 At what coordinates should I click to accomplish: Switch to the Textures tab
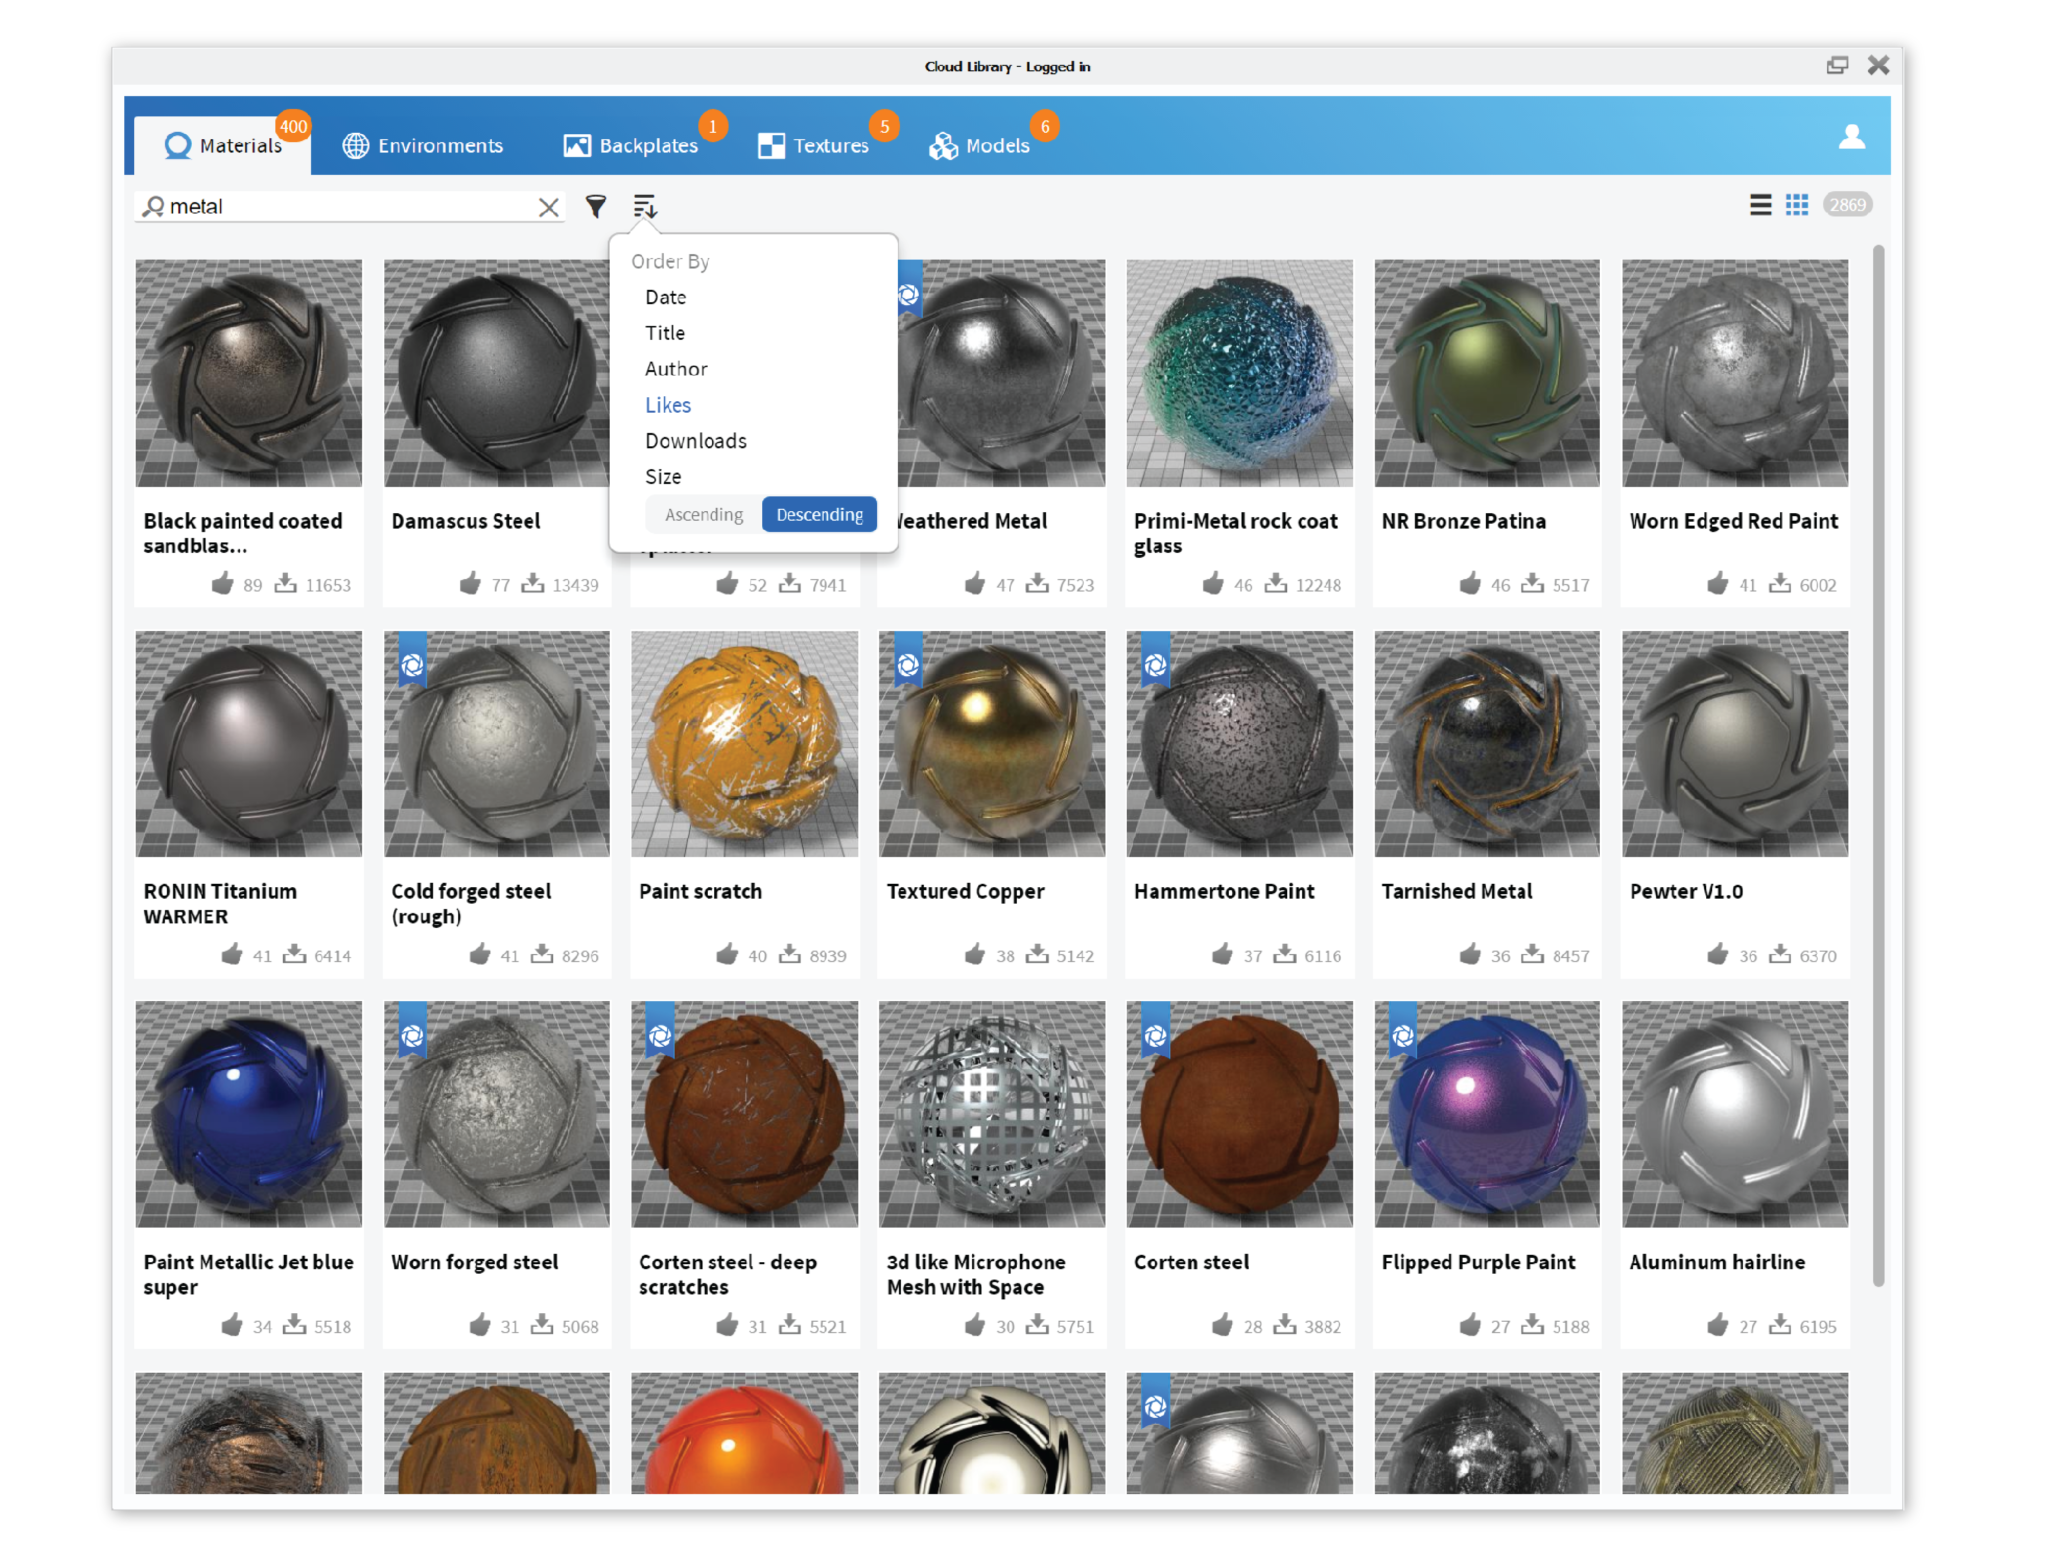point(814,146)
